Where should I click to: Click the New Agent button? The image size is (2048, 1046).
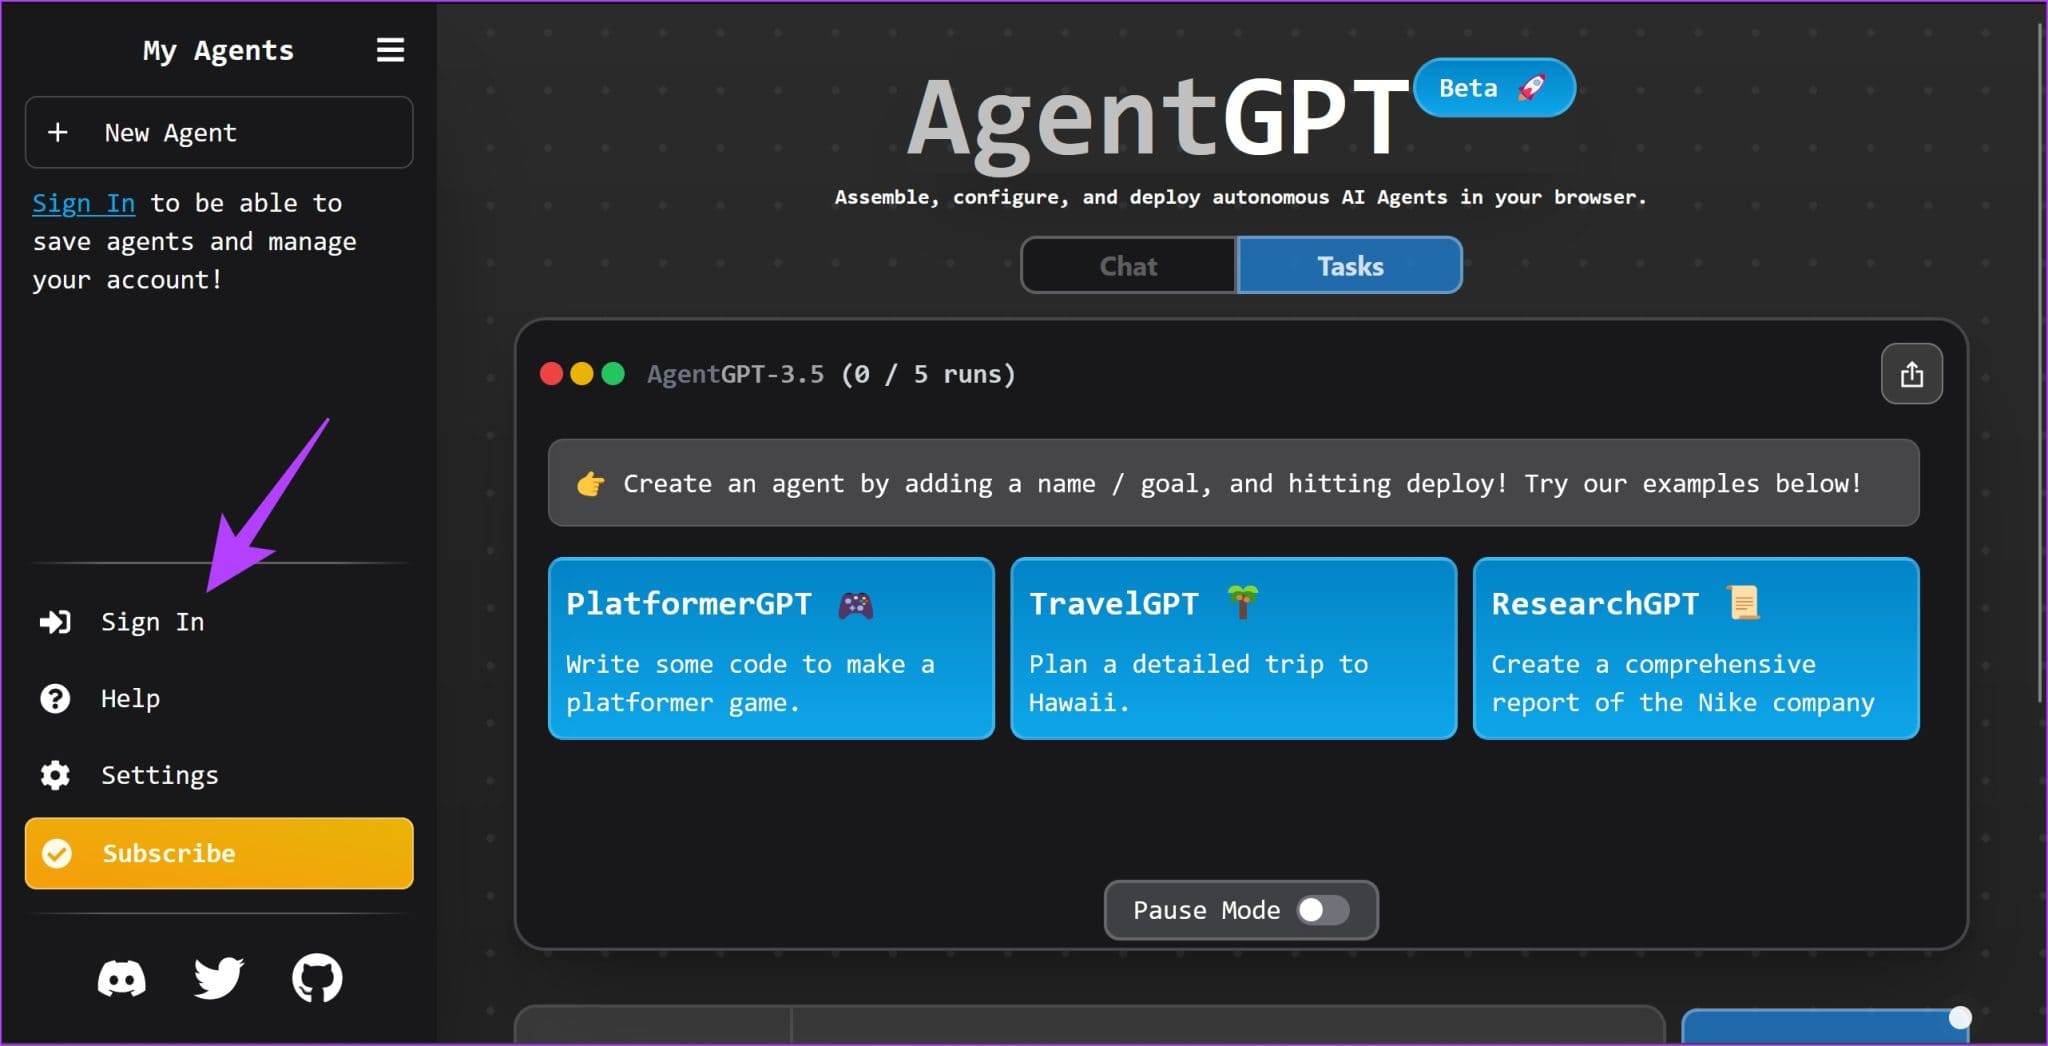point(219,132)
